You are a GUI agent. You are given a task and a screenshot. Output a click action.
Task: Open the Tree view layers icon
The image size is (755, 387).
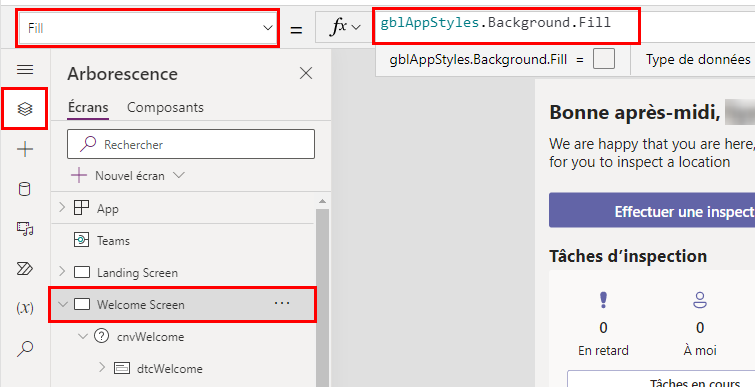coord(25,109)
